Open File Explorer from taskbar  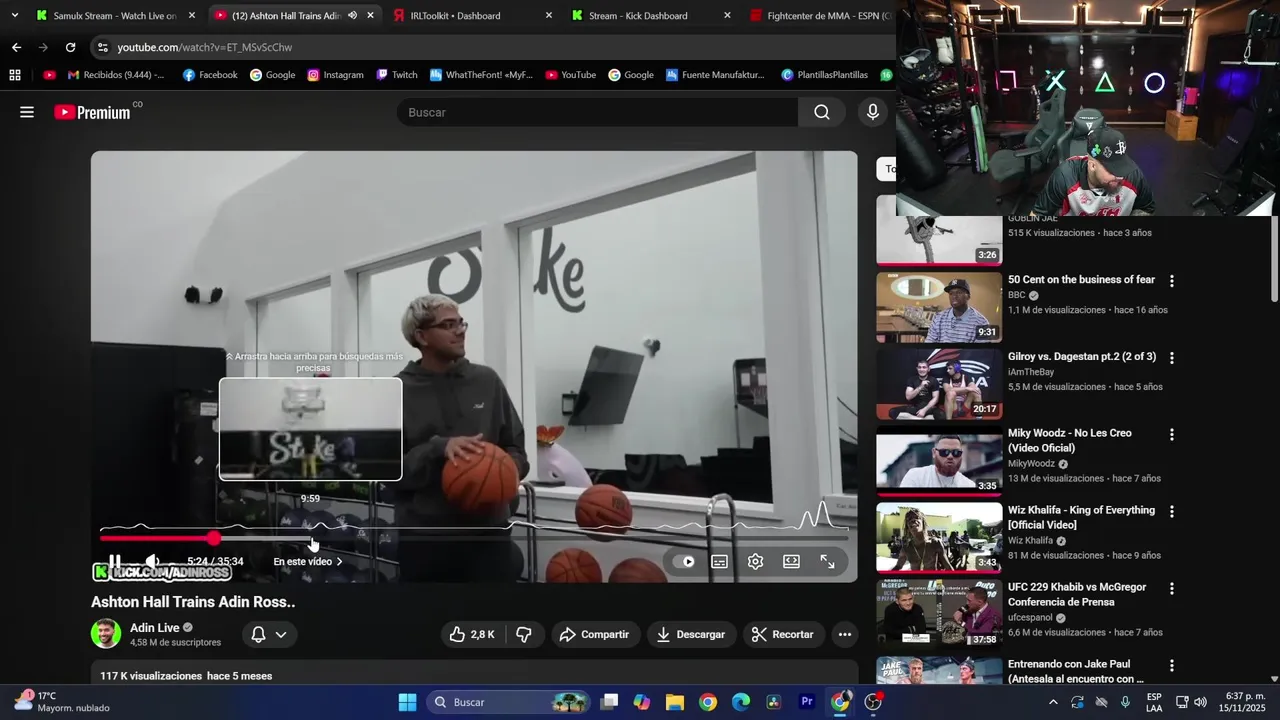click(x=674, y=702)
